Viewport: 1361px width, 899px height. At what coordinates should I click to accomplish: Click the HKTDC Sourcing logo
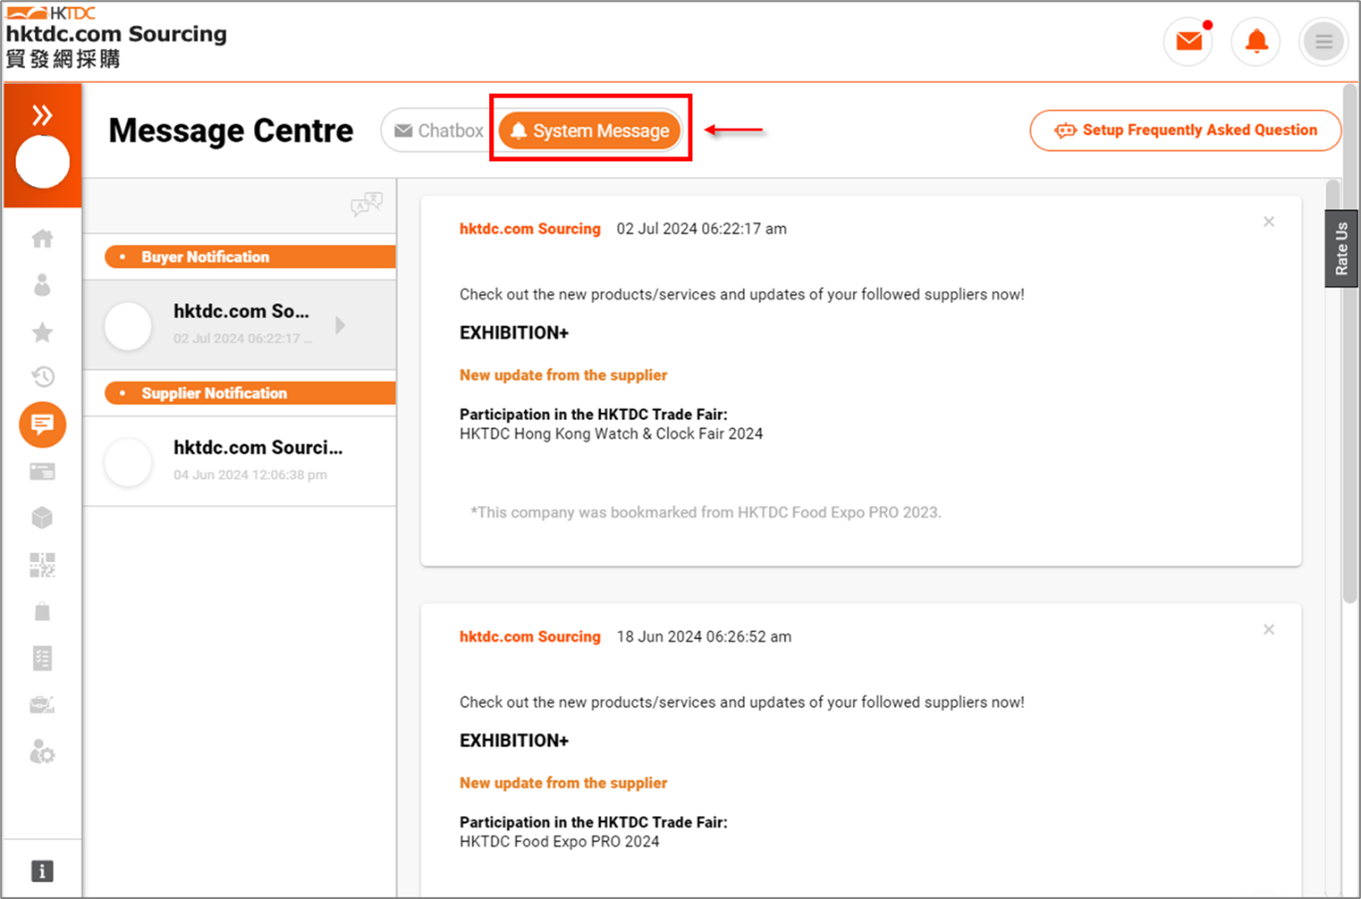116,38
